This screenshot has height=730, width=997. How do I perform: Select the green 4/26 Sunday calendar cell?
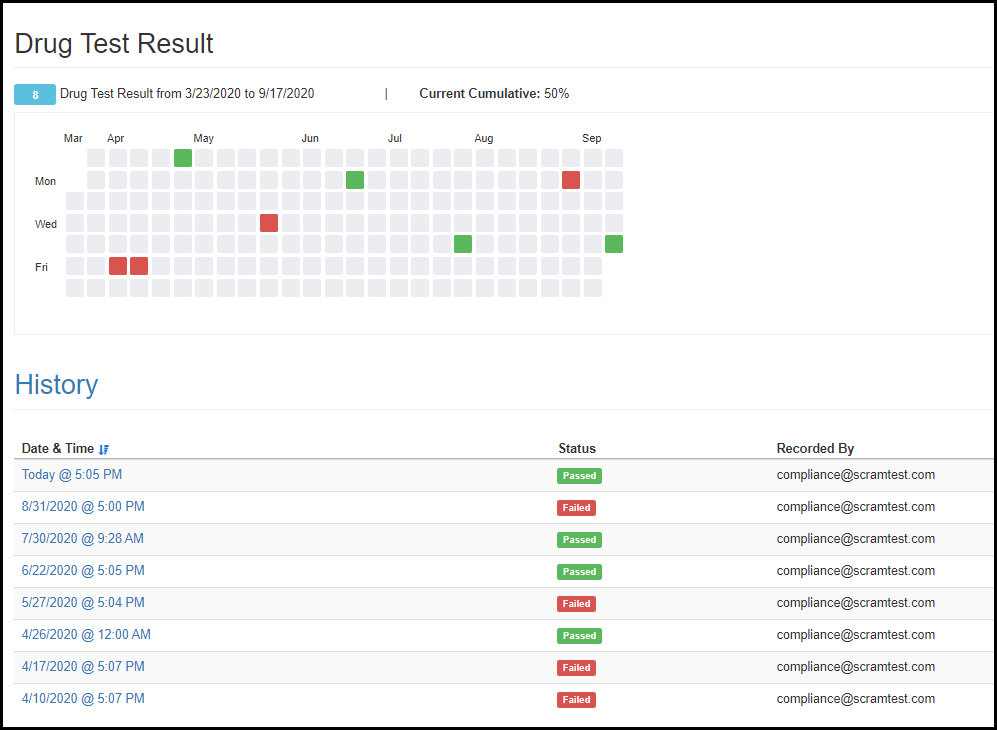(x=183, y=158)
